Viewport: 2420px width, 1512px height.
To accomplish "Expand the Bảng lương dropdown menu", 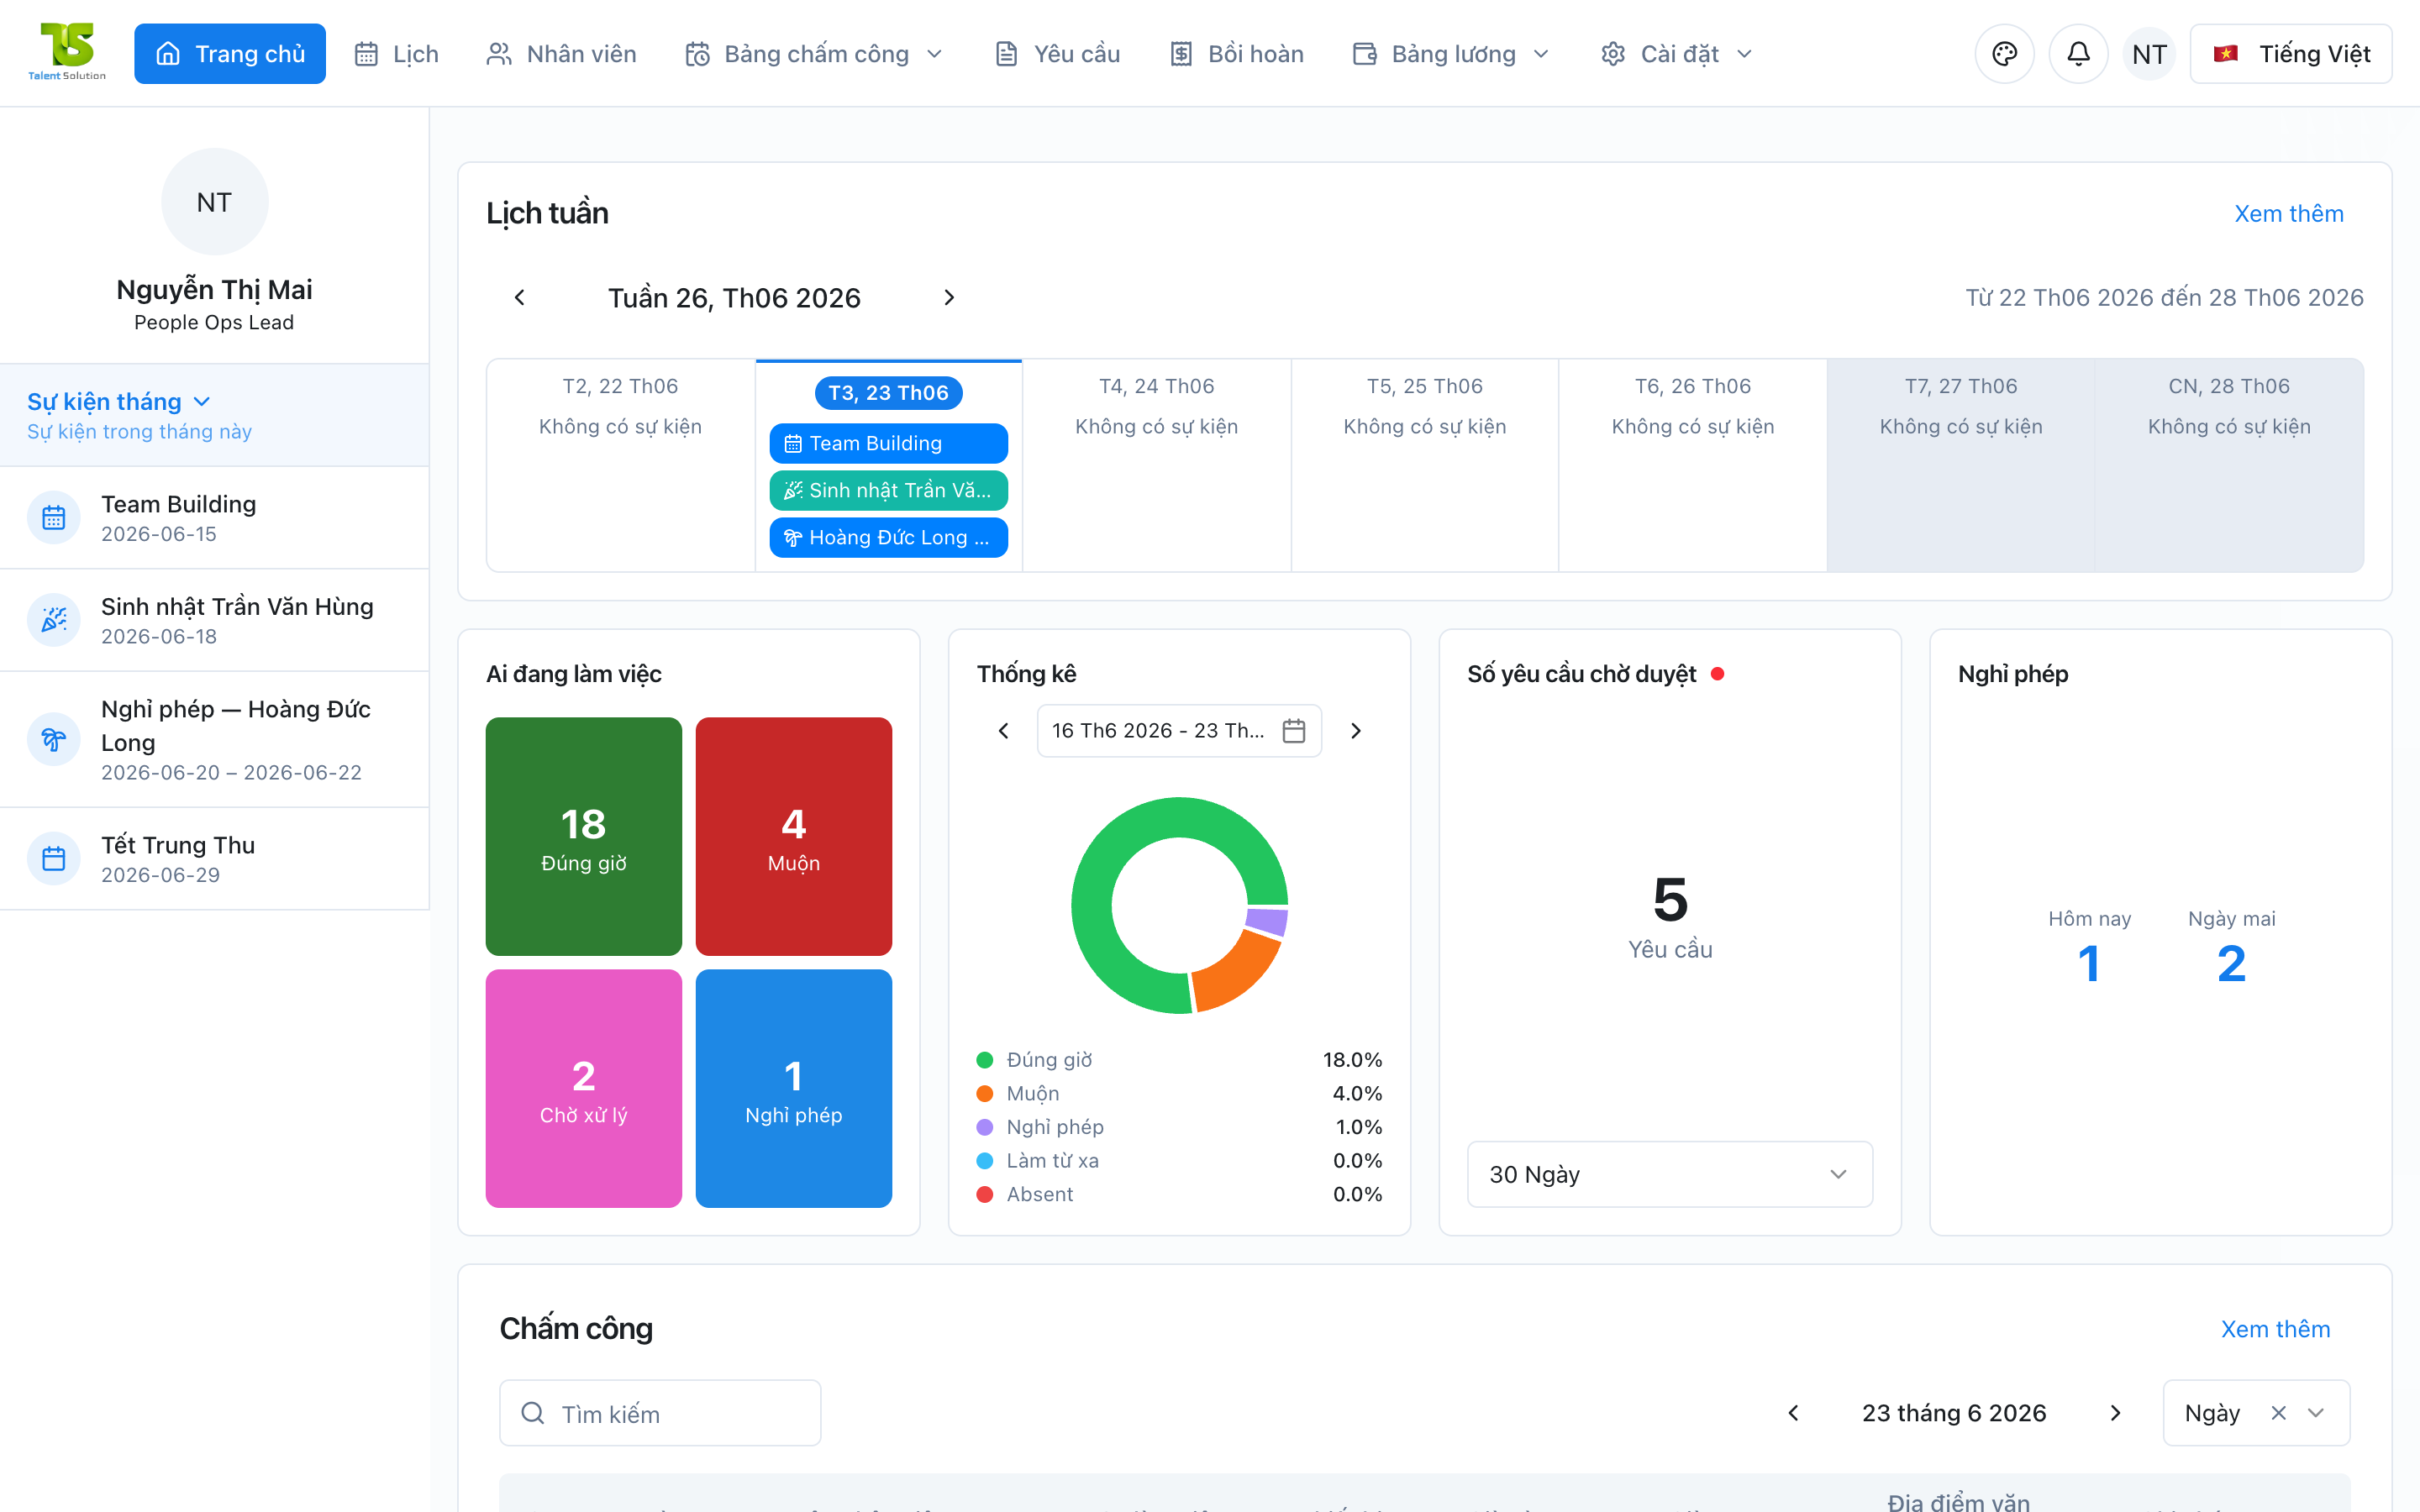I will [1451, 54].
